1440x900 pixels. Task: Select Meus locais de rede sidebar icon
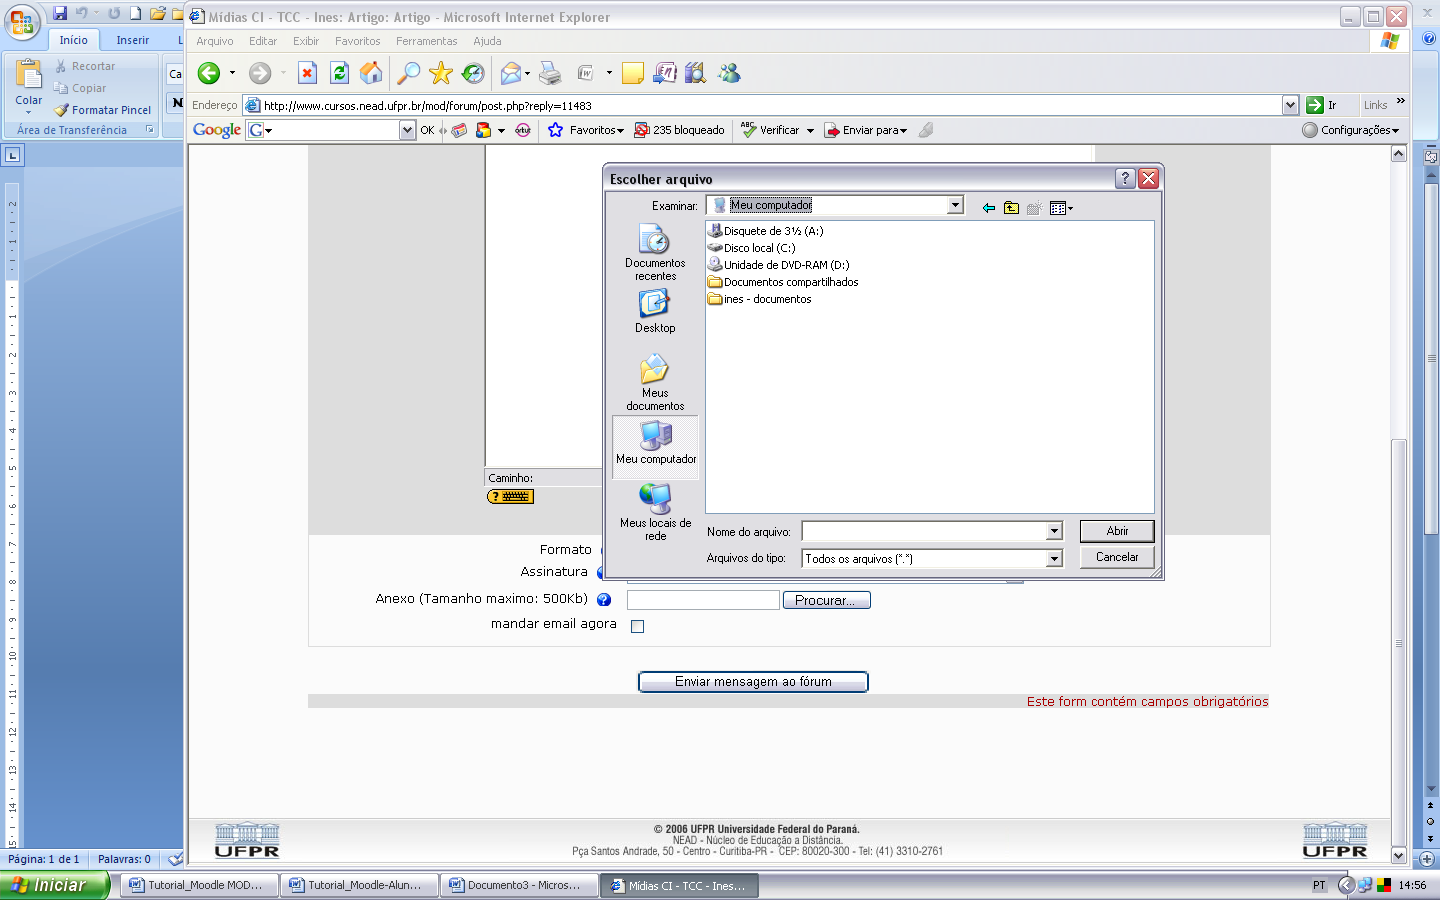tap(655, 512)
